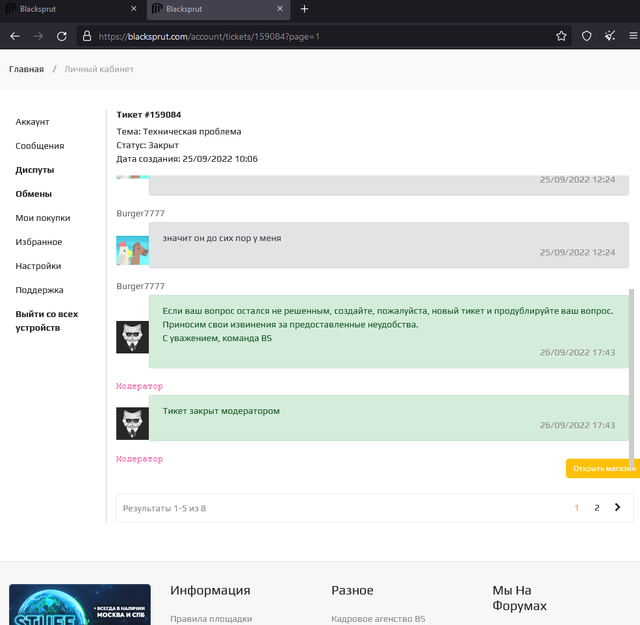The width and height of the screenshot is (640, 625).
Task: Open Аккаунт in the sidebar
Action: pyautogui.click(x=32, y=122)
